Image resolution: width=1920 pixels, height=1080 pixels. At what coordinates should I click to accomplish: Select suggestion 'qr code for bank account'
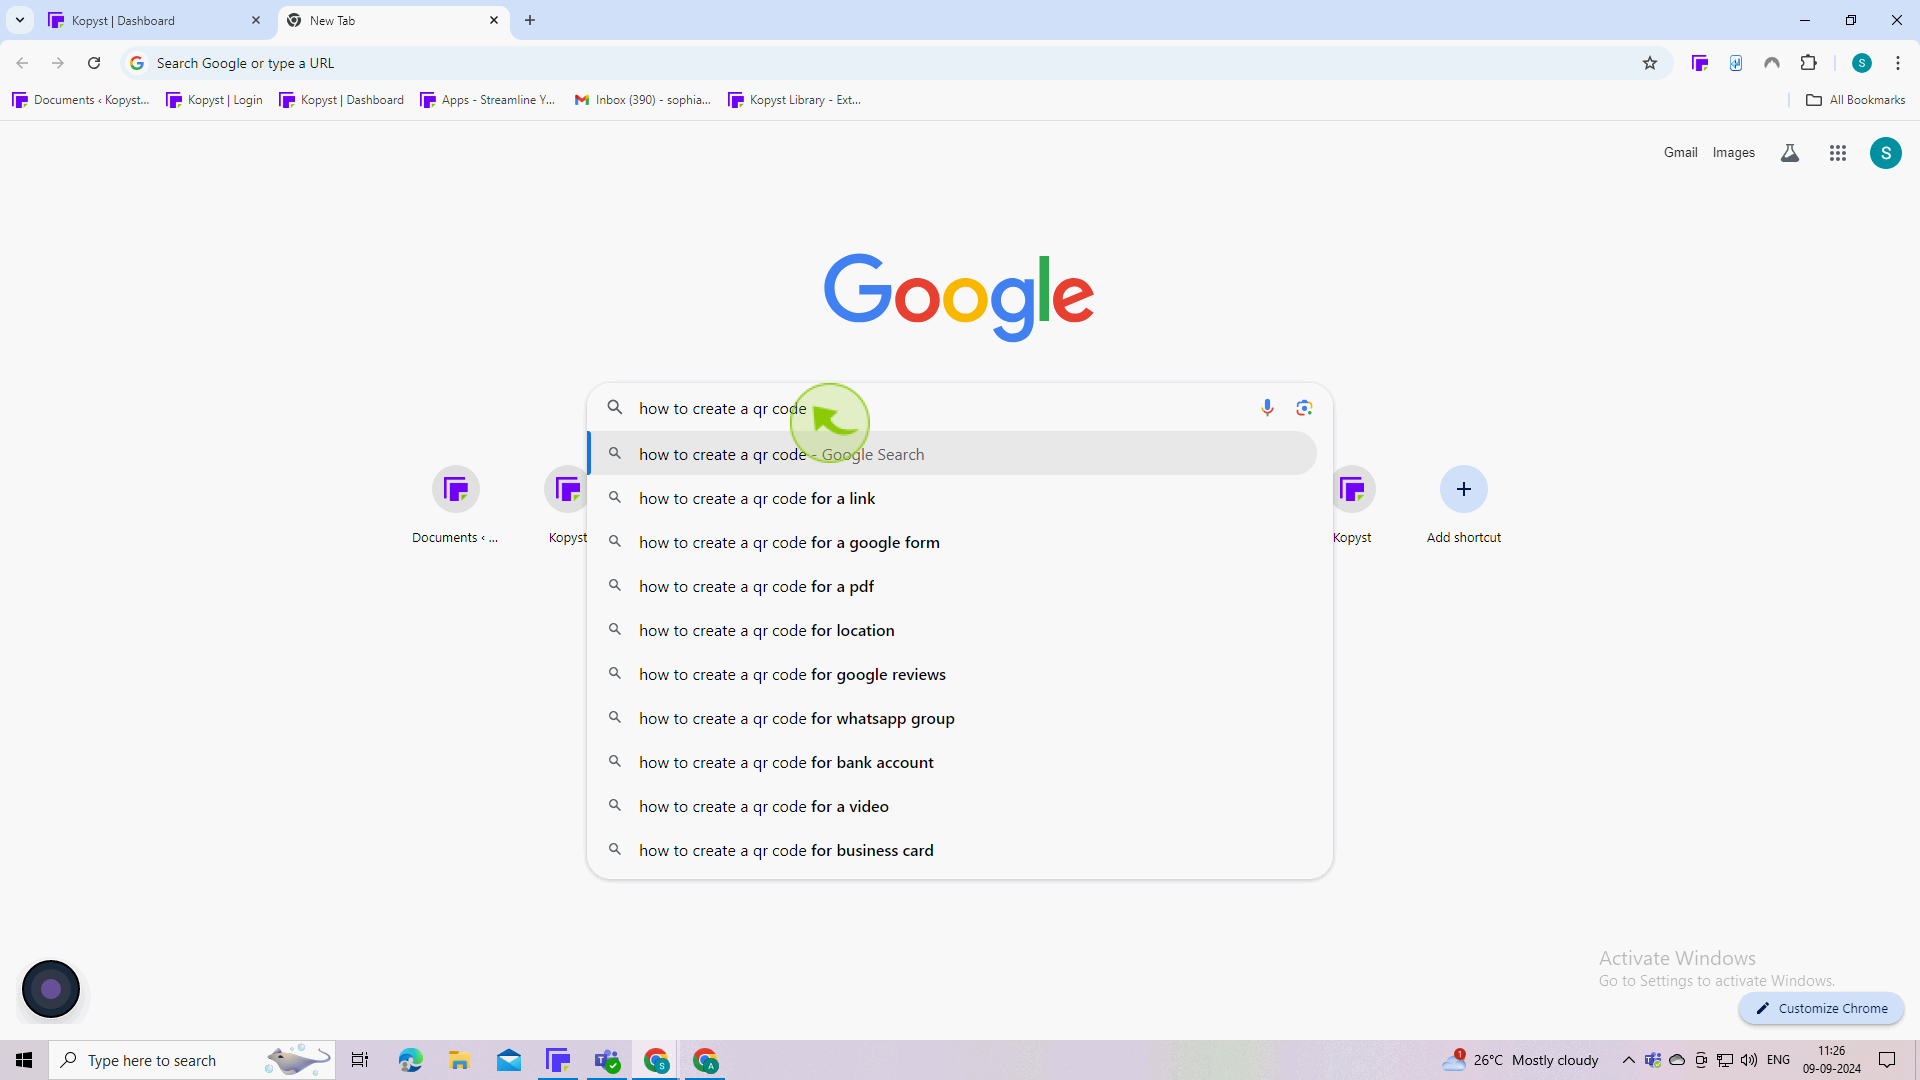(952, 762)
